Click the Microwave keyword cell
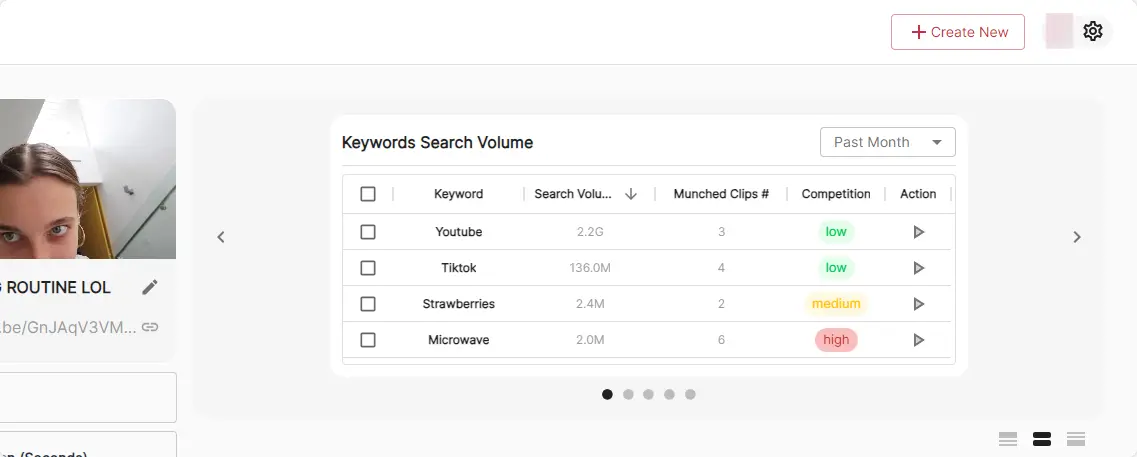The height and width of the screenshot is (457, 1137). (x=458, y=339)
